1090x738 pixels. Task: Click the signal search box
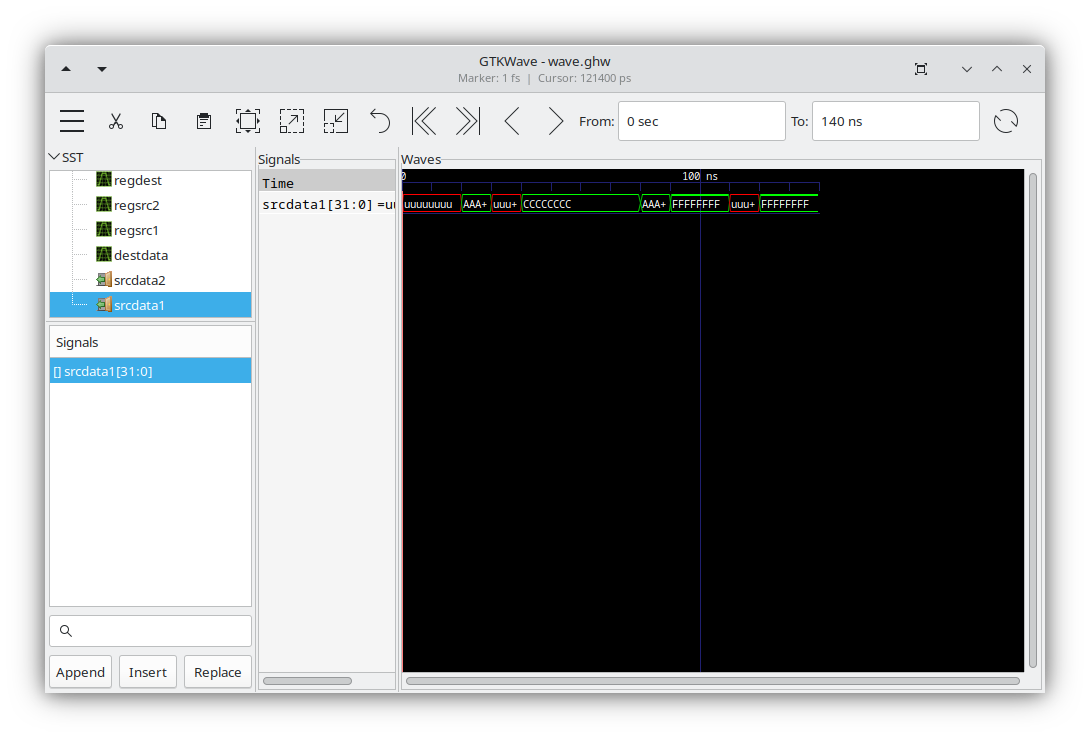[150, 631]
